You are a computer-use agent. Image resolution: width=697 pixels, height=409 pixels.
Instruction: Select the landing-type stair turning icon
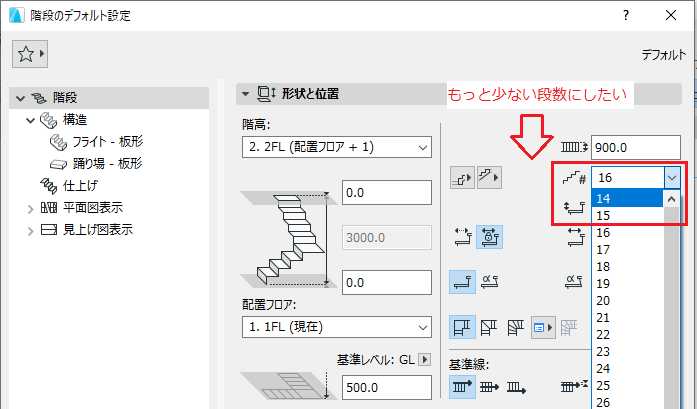(462, 327)
